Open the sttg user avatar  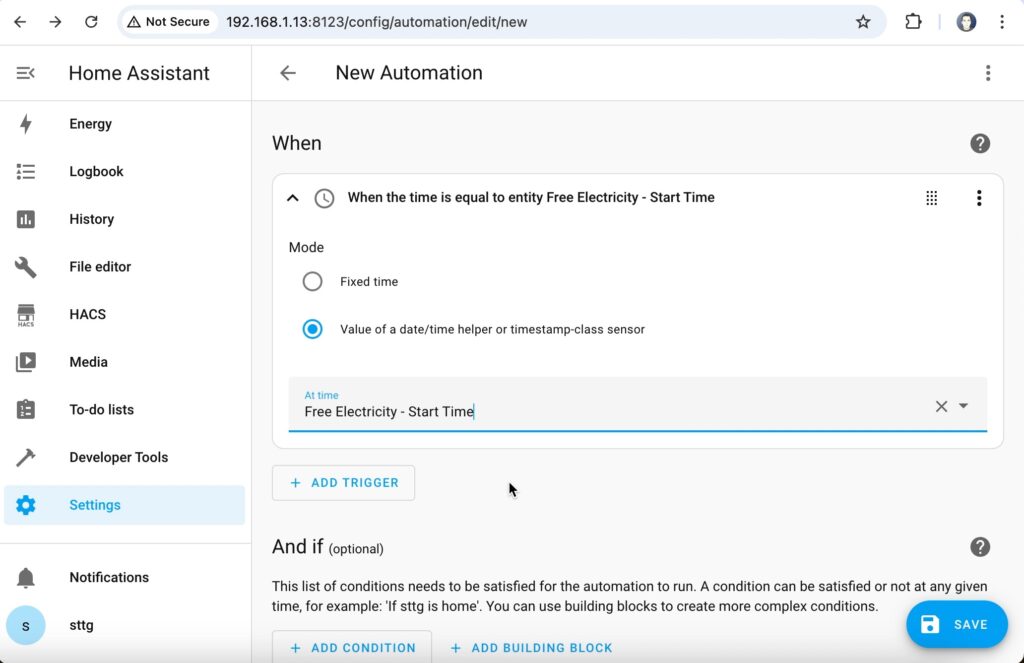pyautogui.click(x=25, y=625)
